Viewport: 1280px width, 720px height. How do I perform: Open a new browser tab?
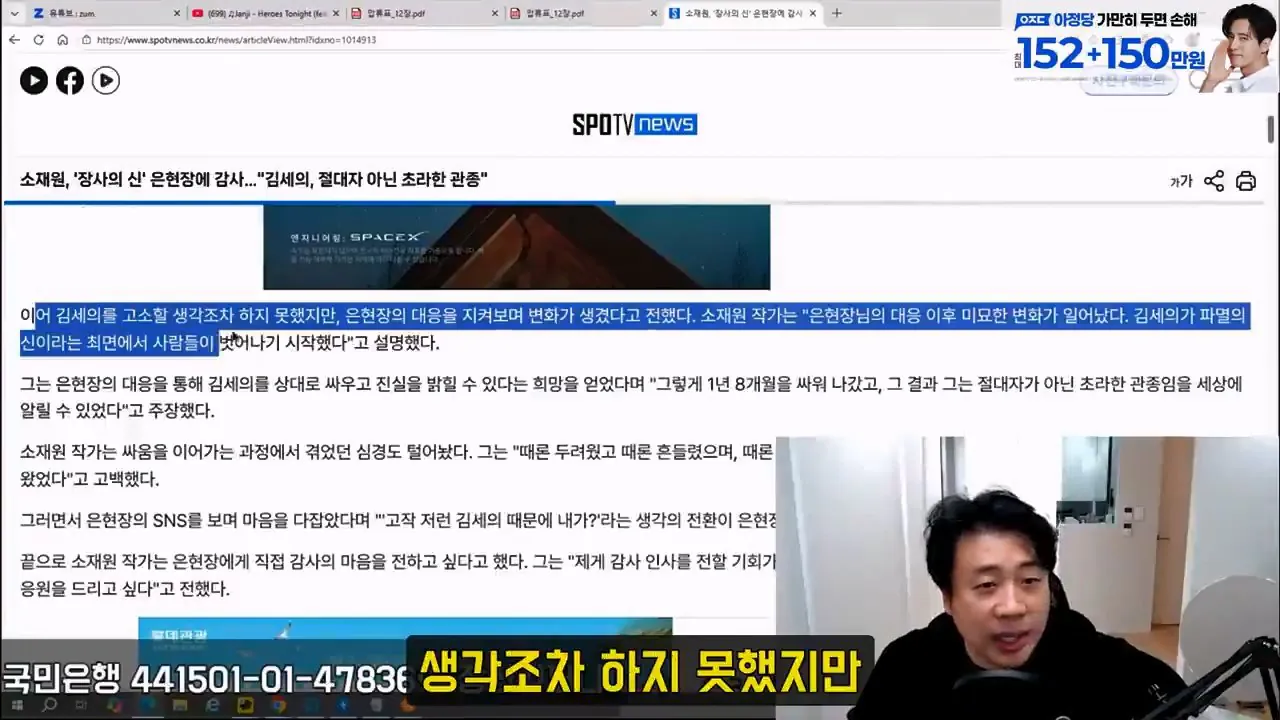point(837,13)
